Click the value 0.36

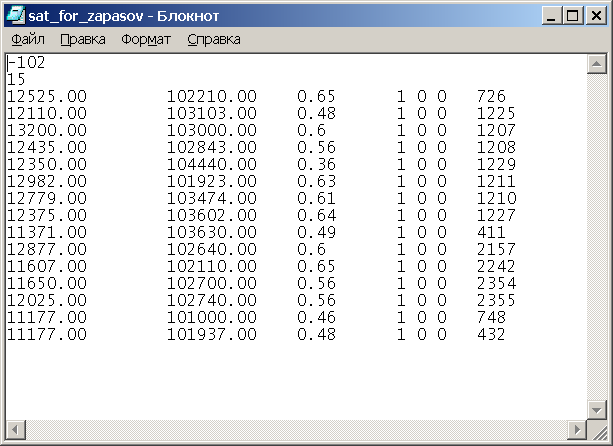tap(316, 165)
